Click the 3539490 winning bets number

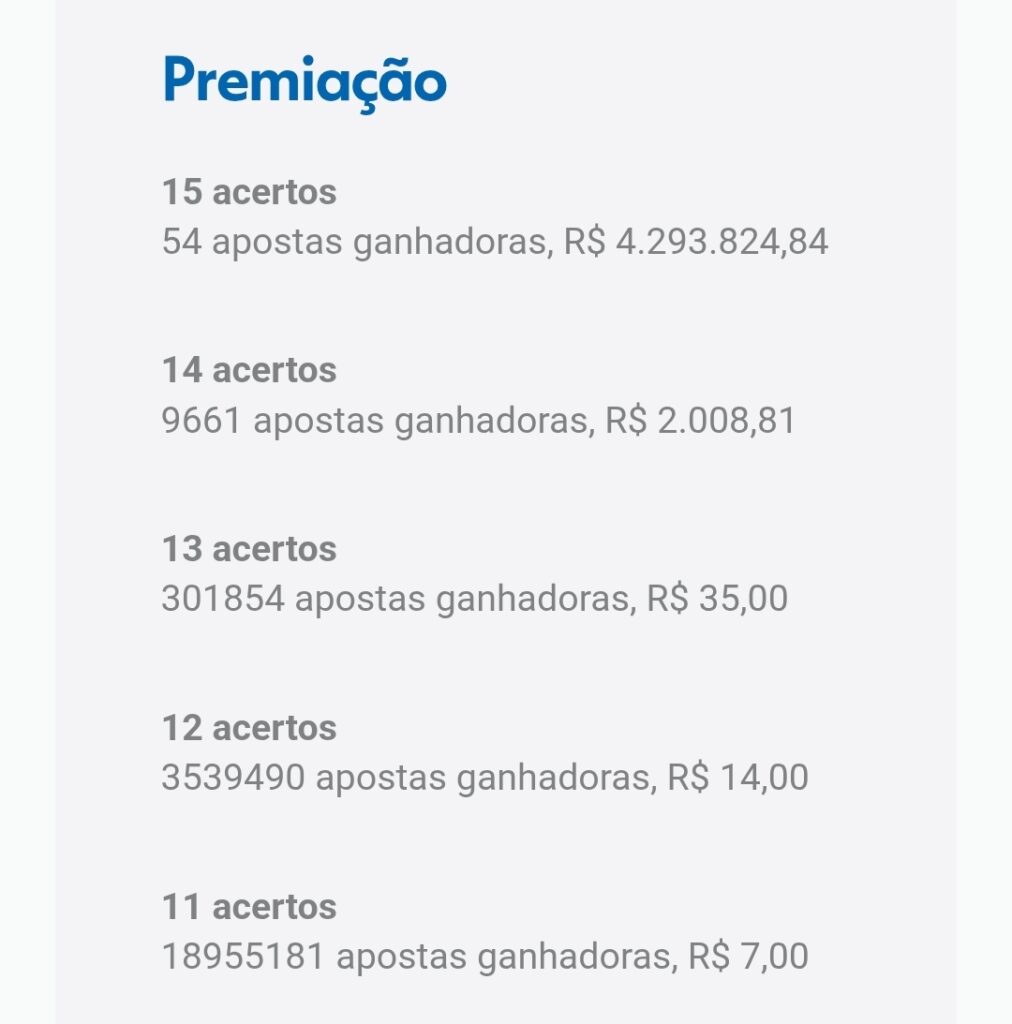click(233, 778)
